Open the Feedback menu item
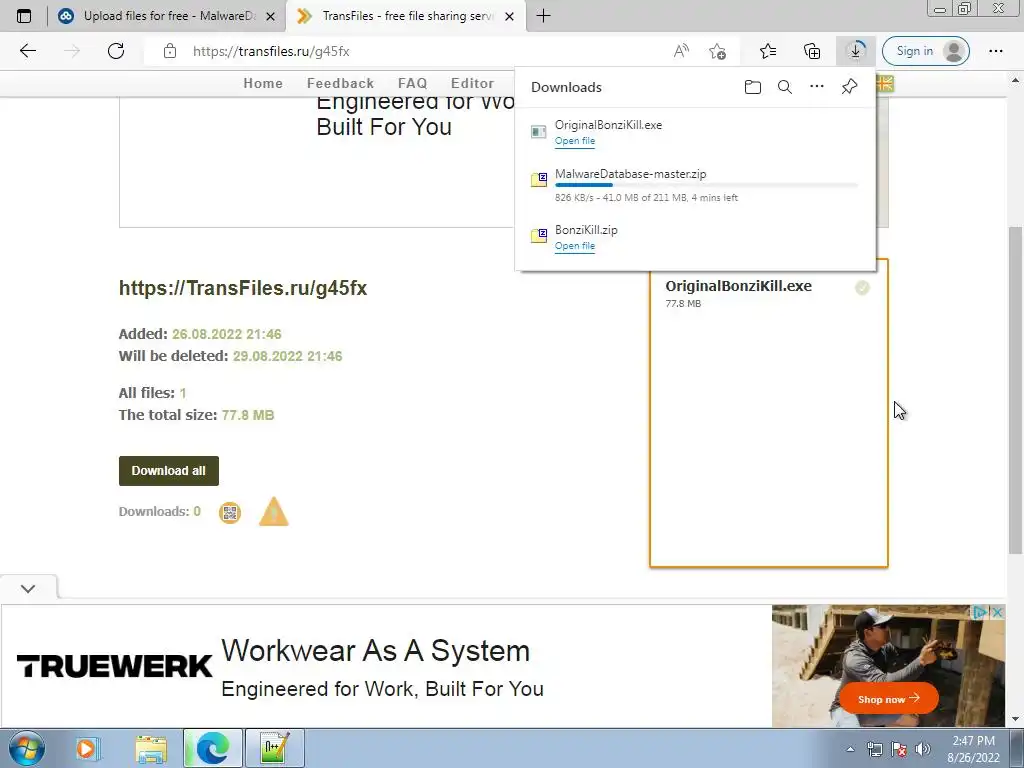The height and width of the screenshot is (768, 1024). tap(340, 84)
